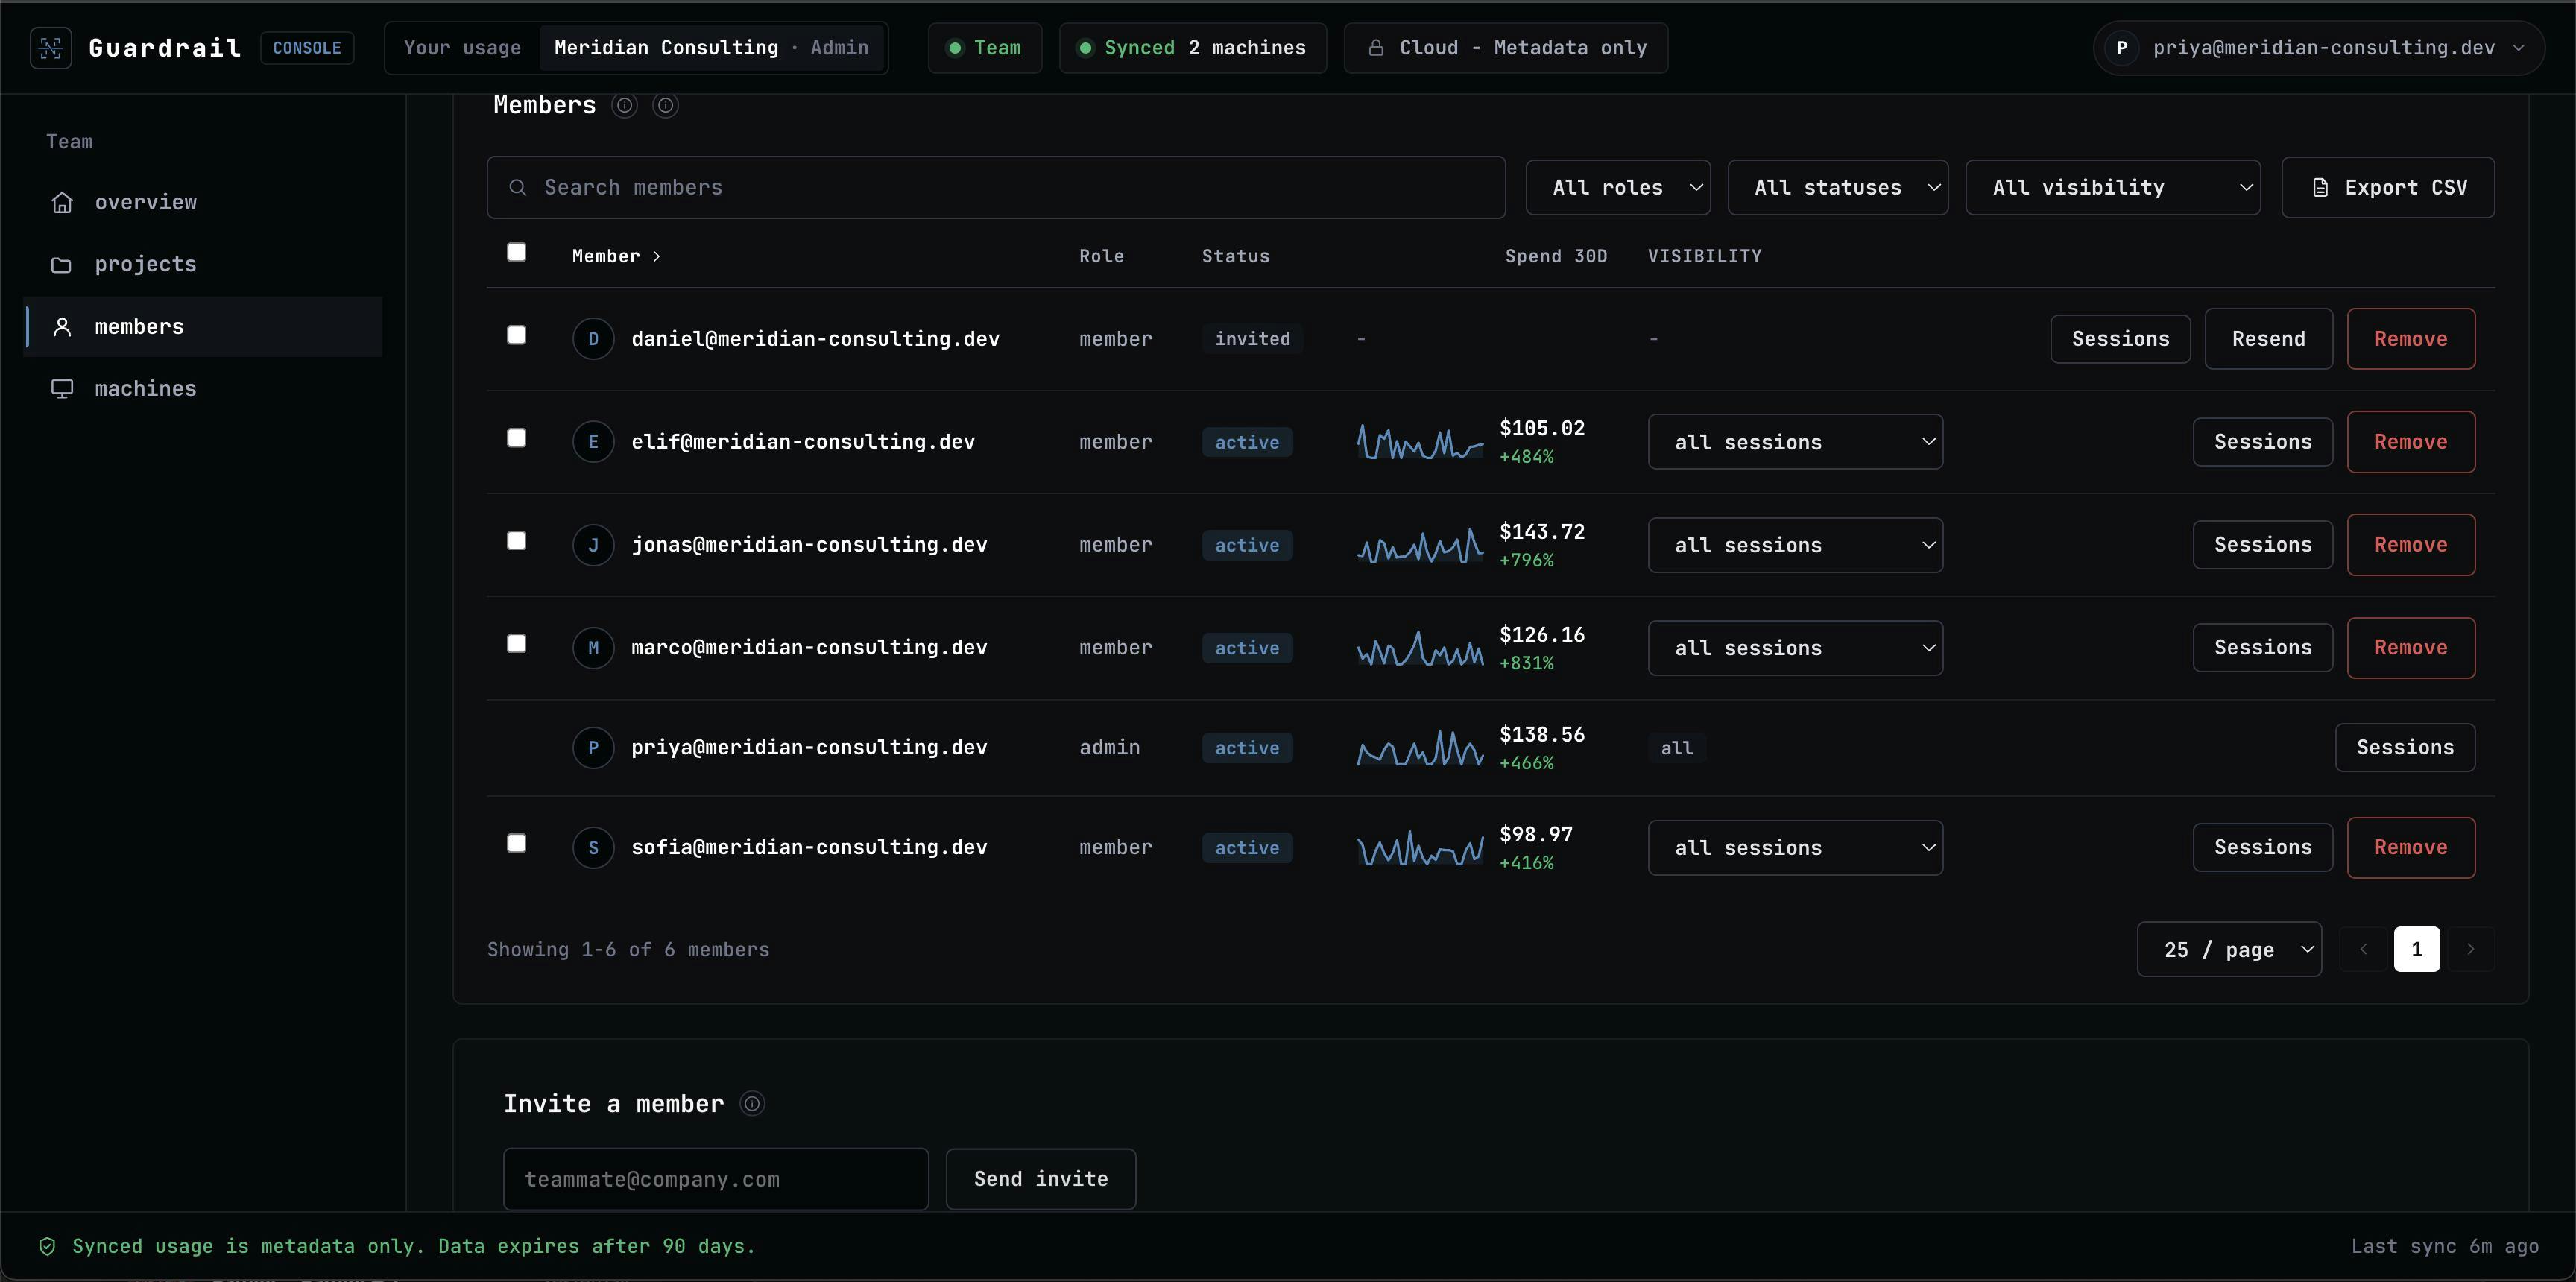
Task: Remove jonas from the team
Action: click(x=2411, y=545)
